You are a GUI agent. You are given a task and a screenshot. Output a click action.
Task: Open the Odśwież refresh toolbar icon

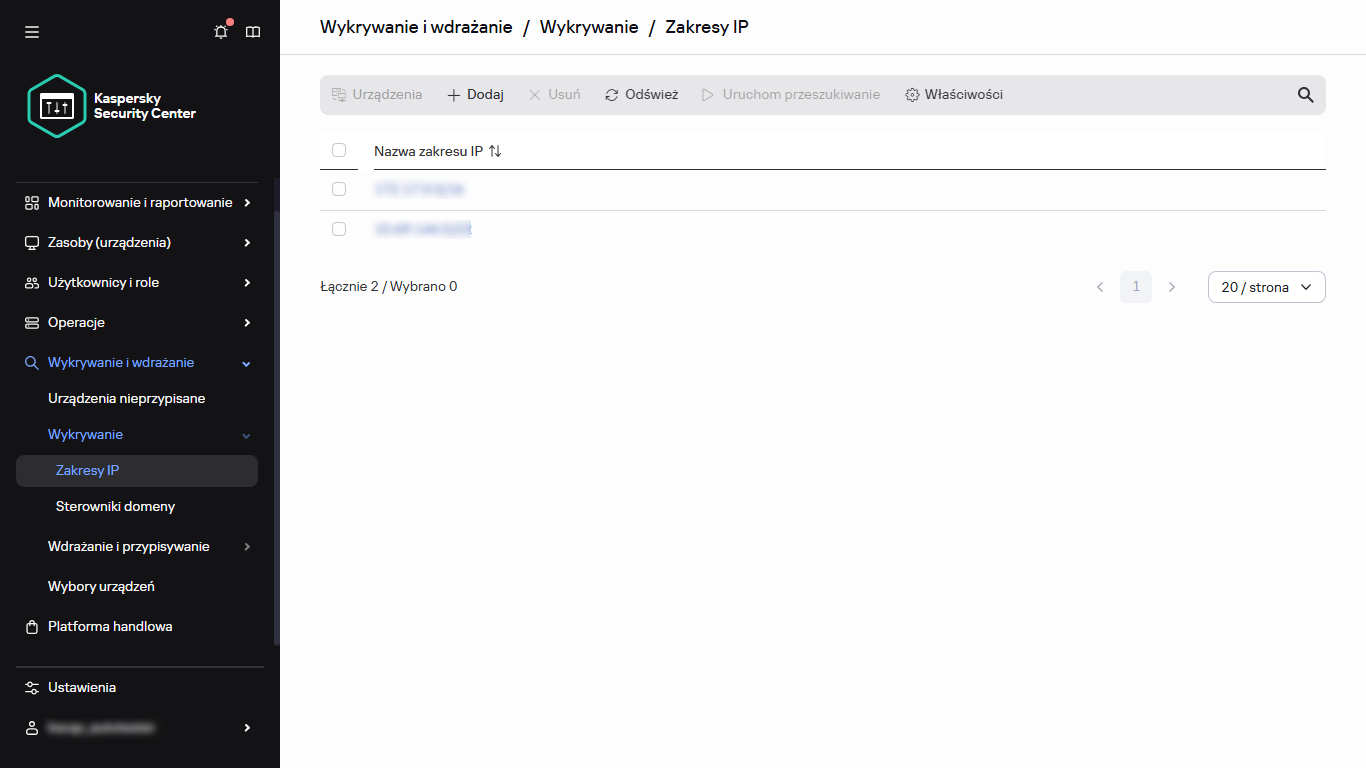click(x=611, y=94)
